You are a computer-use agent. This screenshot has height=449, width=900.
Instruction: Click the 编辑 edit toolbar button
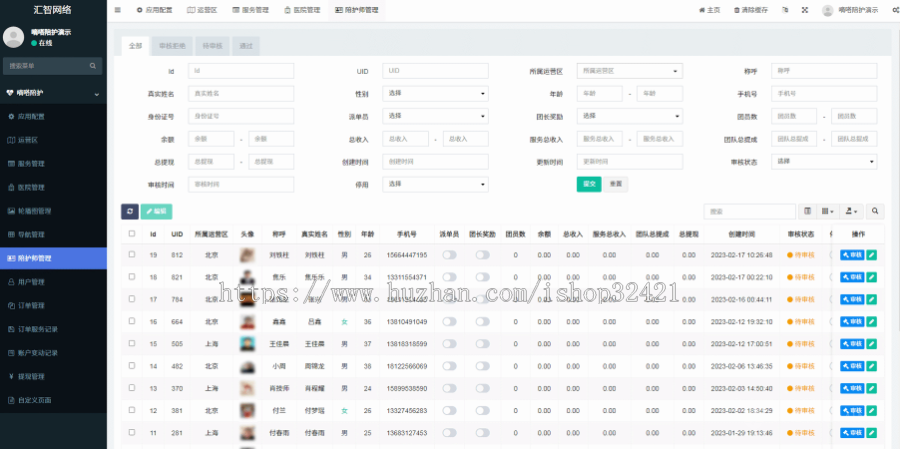pyautogui.click(x=156, y=211)
